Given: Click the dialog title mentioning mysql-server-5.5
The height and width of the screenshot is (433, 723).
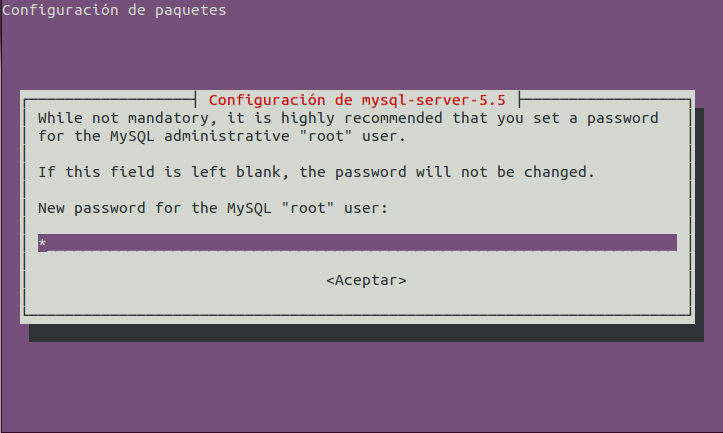Looking at the screenshot, I should (357, 100).
